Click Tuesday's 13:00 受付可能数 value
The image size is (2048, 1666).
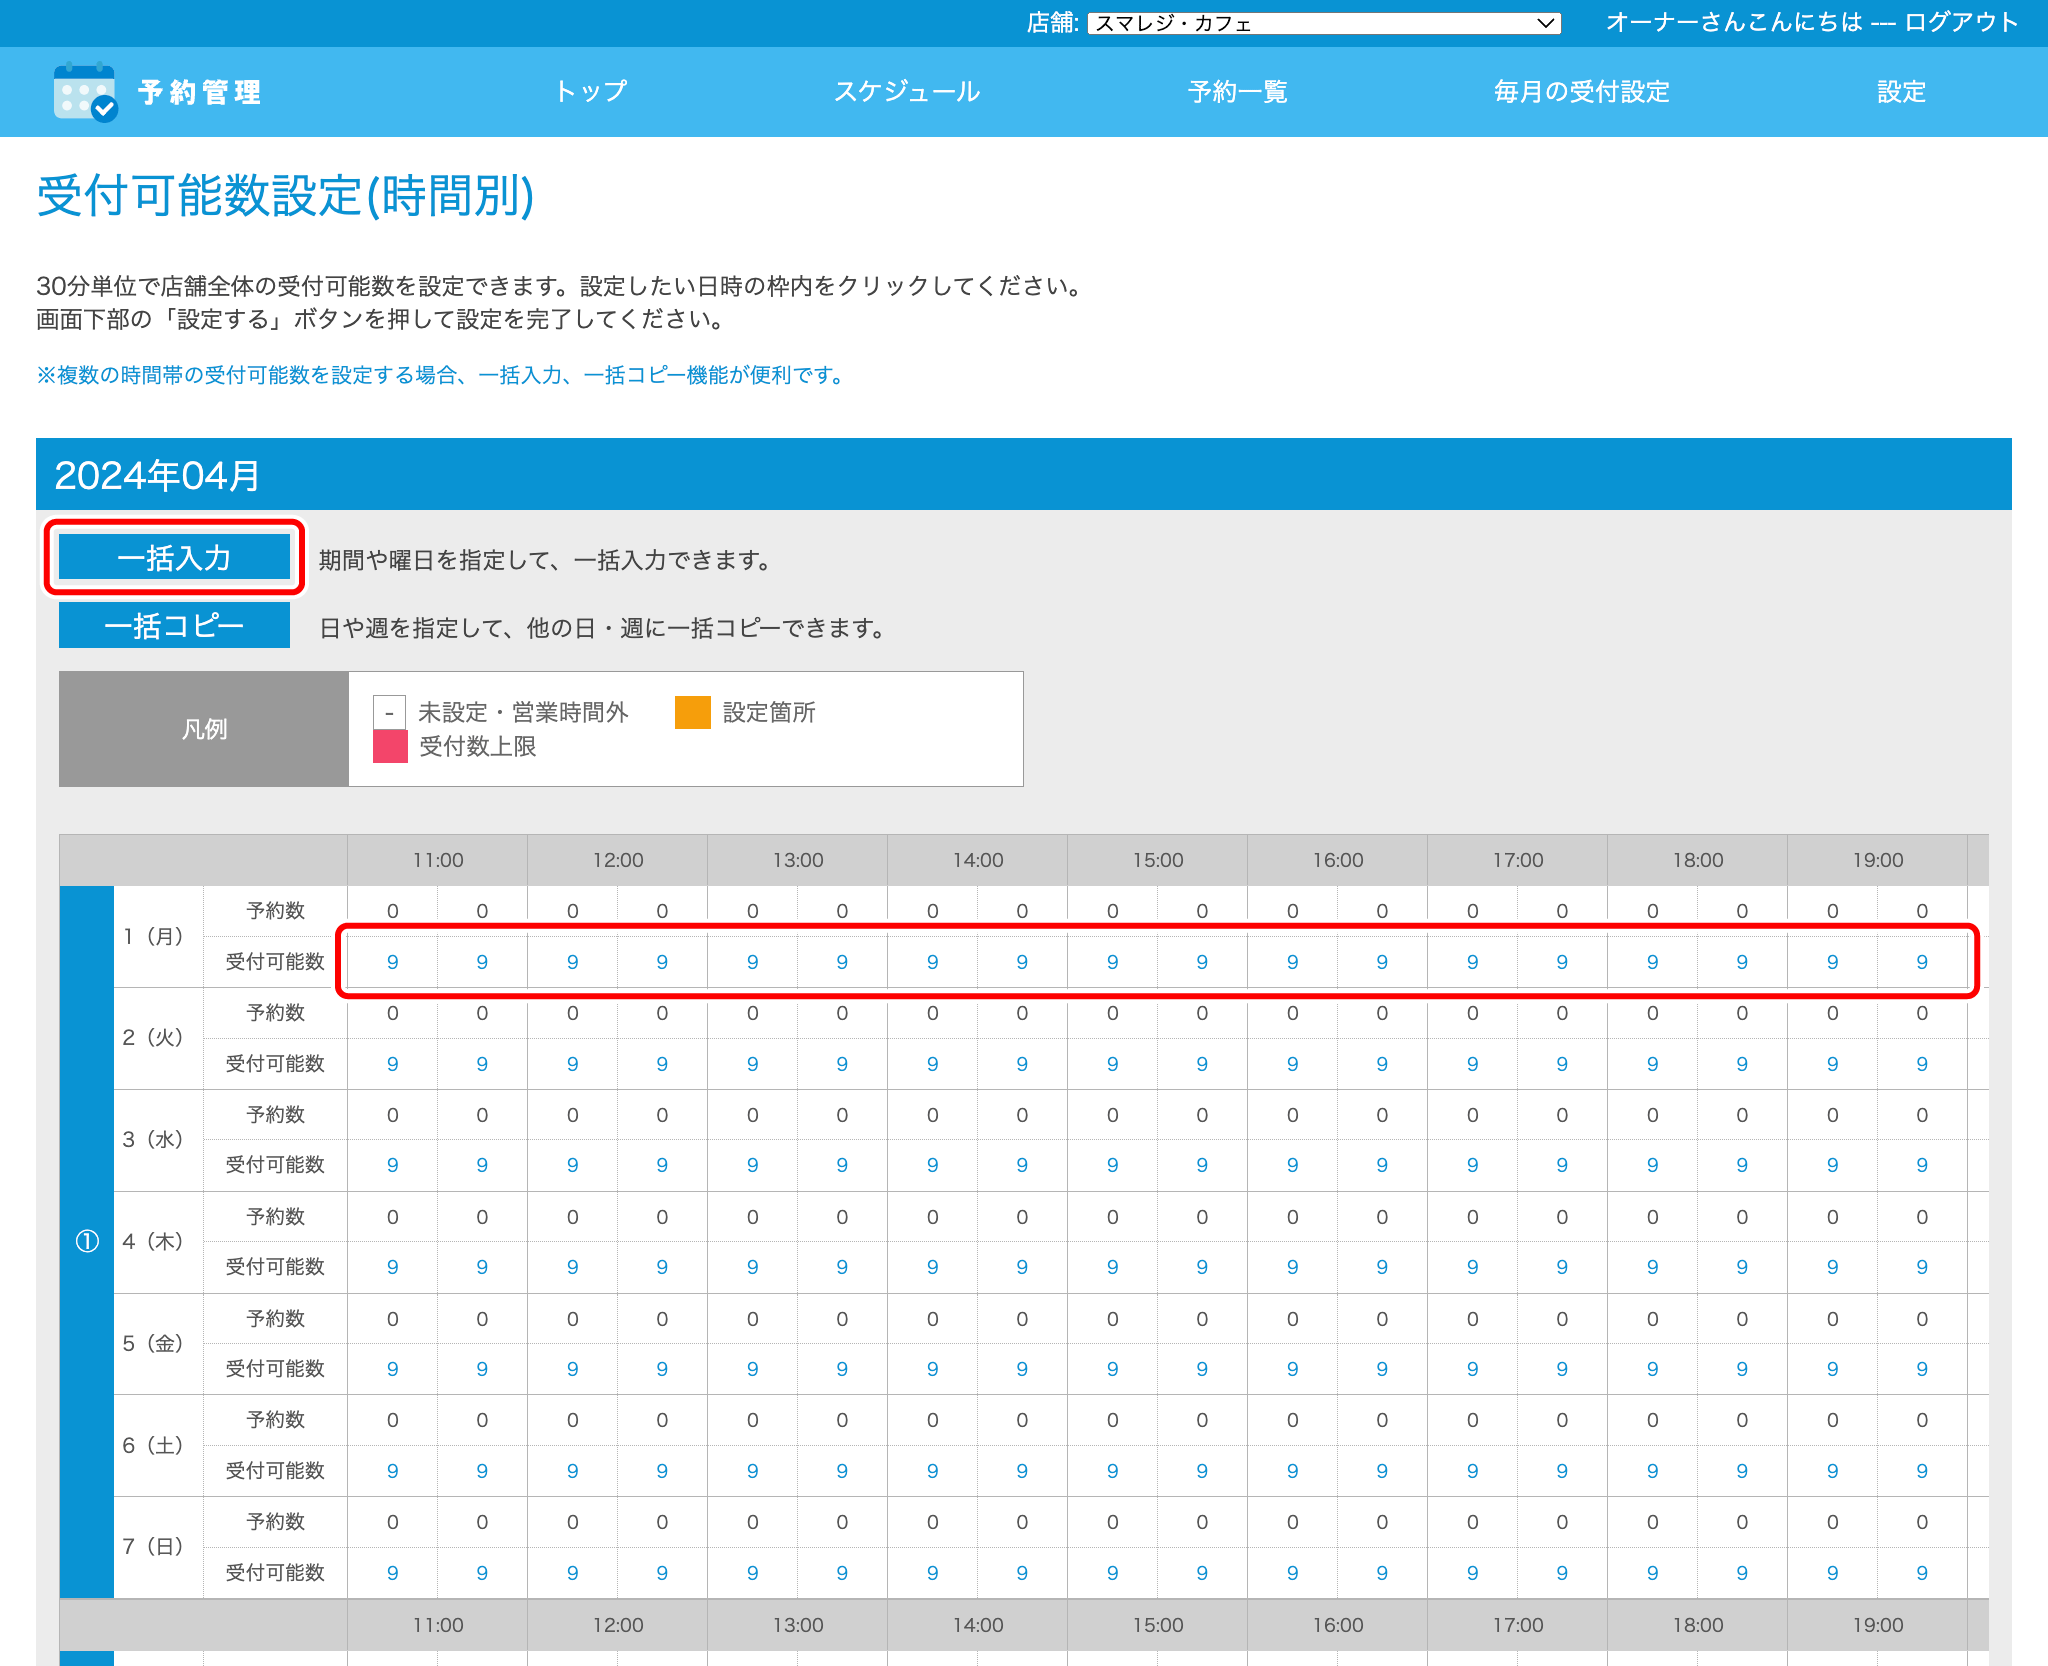[752, 1064]
